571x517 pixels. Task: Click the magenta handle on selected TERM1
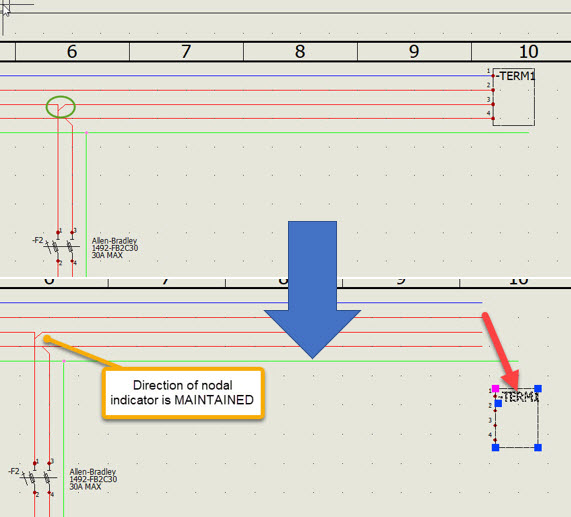click(x=495, y=388)
